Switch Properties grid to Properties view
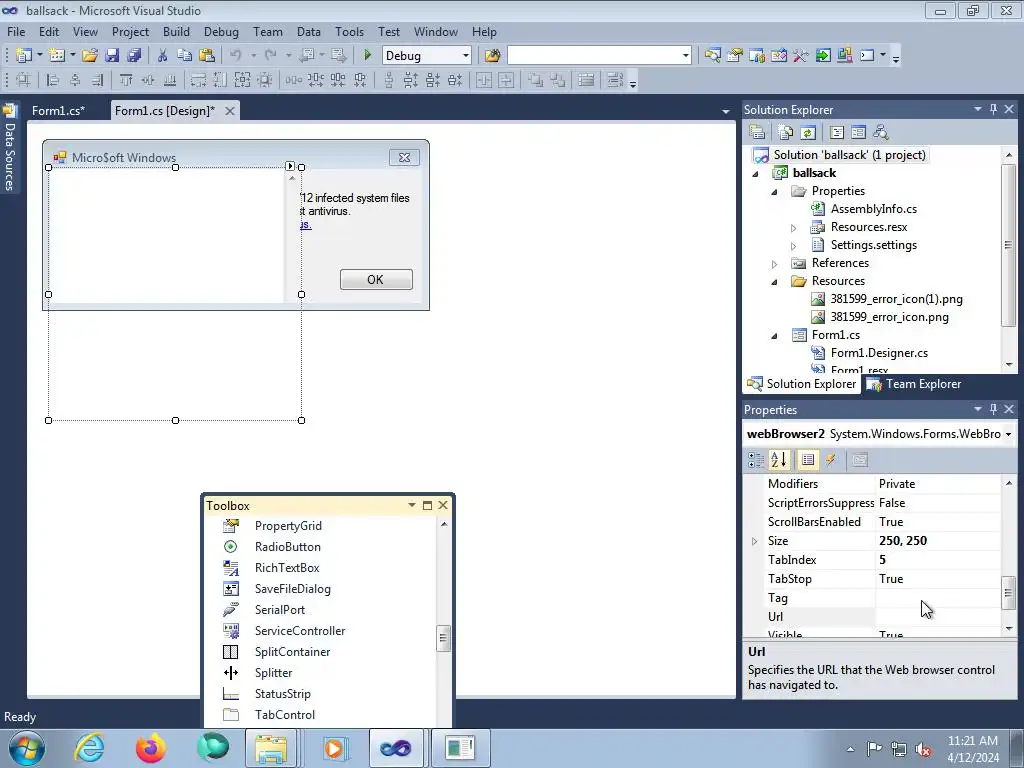This screenshot has height=768, width=1024. coord(808,460)
